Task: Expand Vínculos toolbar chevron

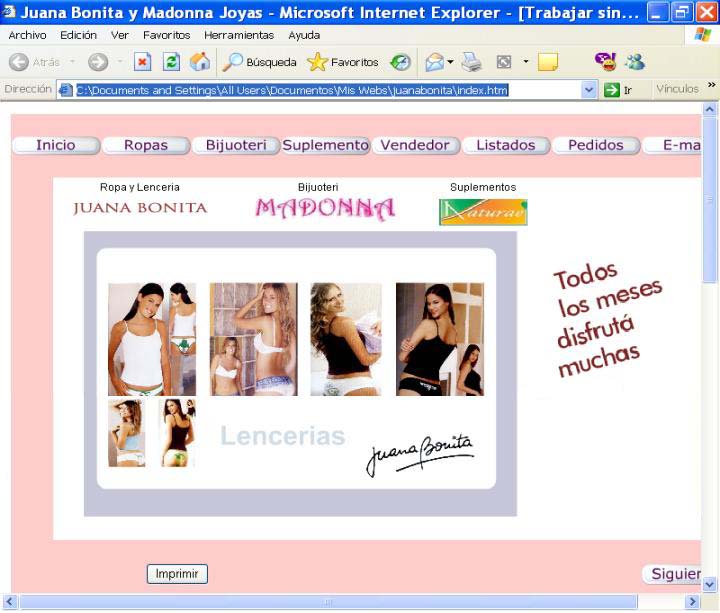Action: (x=712, y=85)
